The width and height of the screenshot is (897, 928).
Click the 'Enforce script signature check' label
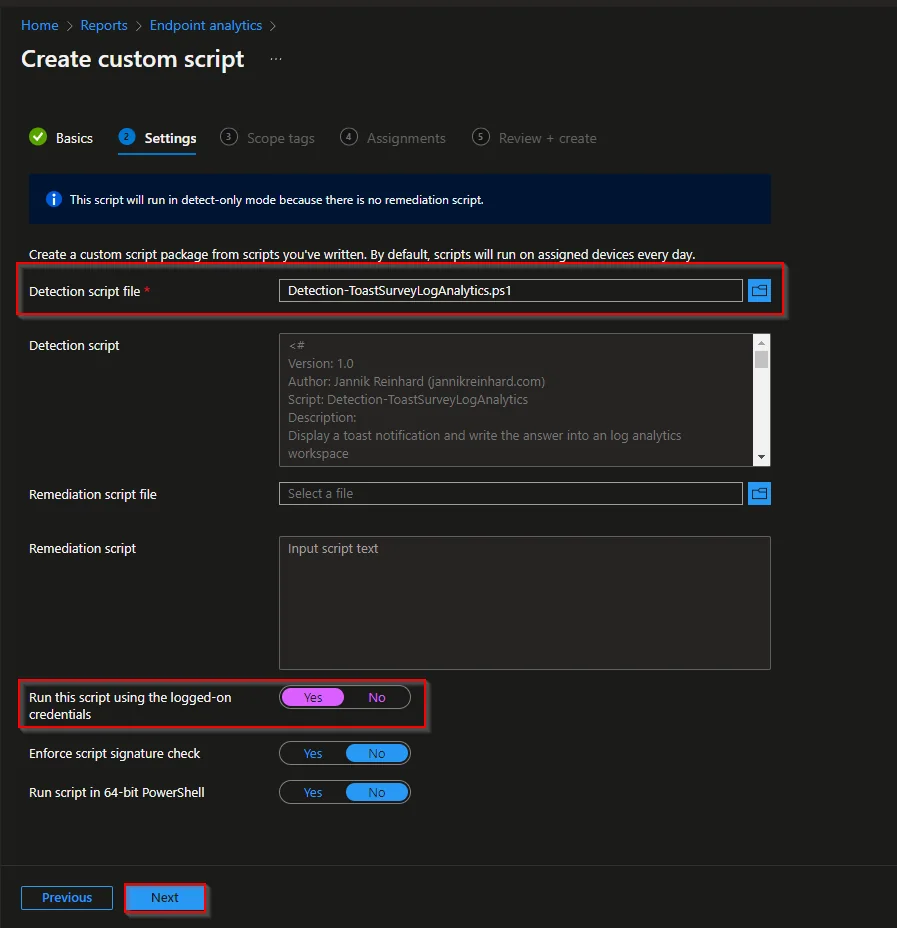tap(115, 753)
